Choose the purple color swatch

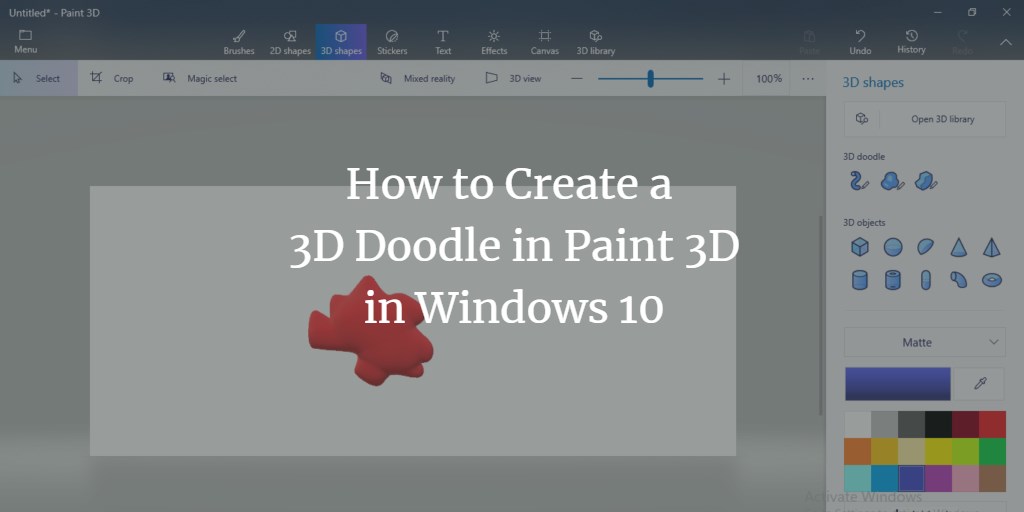tap(938, 479)
